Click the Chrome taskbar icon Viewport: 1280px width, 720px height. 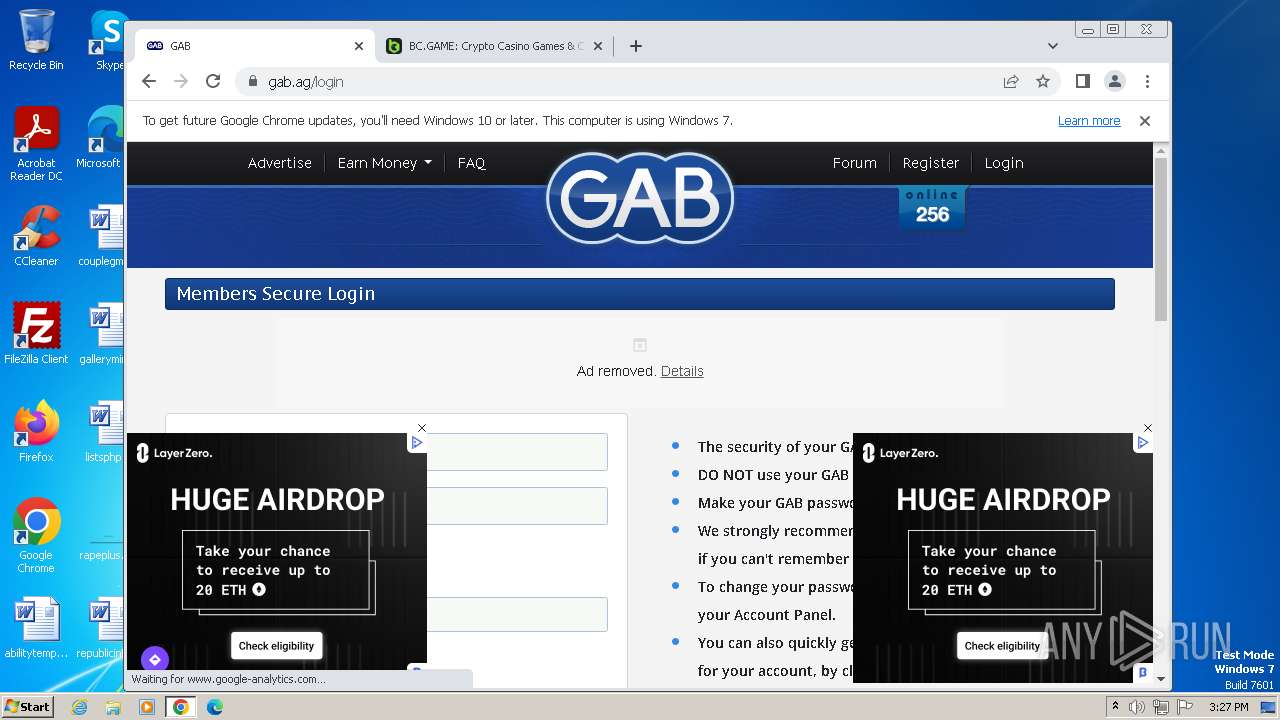tap(181, 707)
